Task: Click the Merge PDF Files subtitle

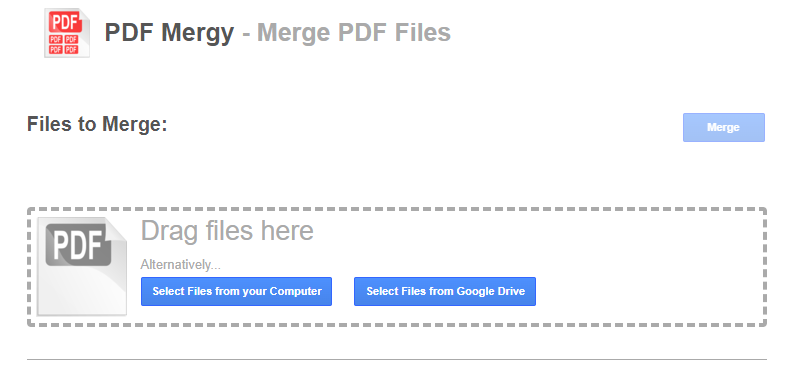Action: coord(354,33)
